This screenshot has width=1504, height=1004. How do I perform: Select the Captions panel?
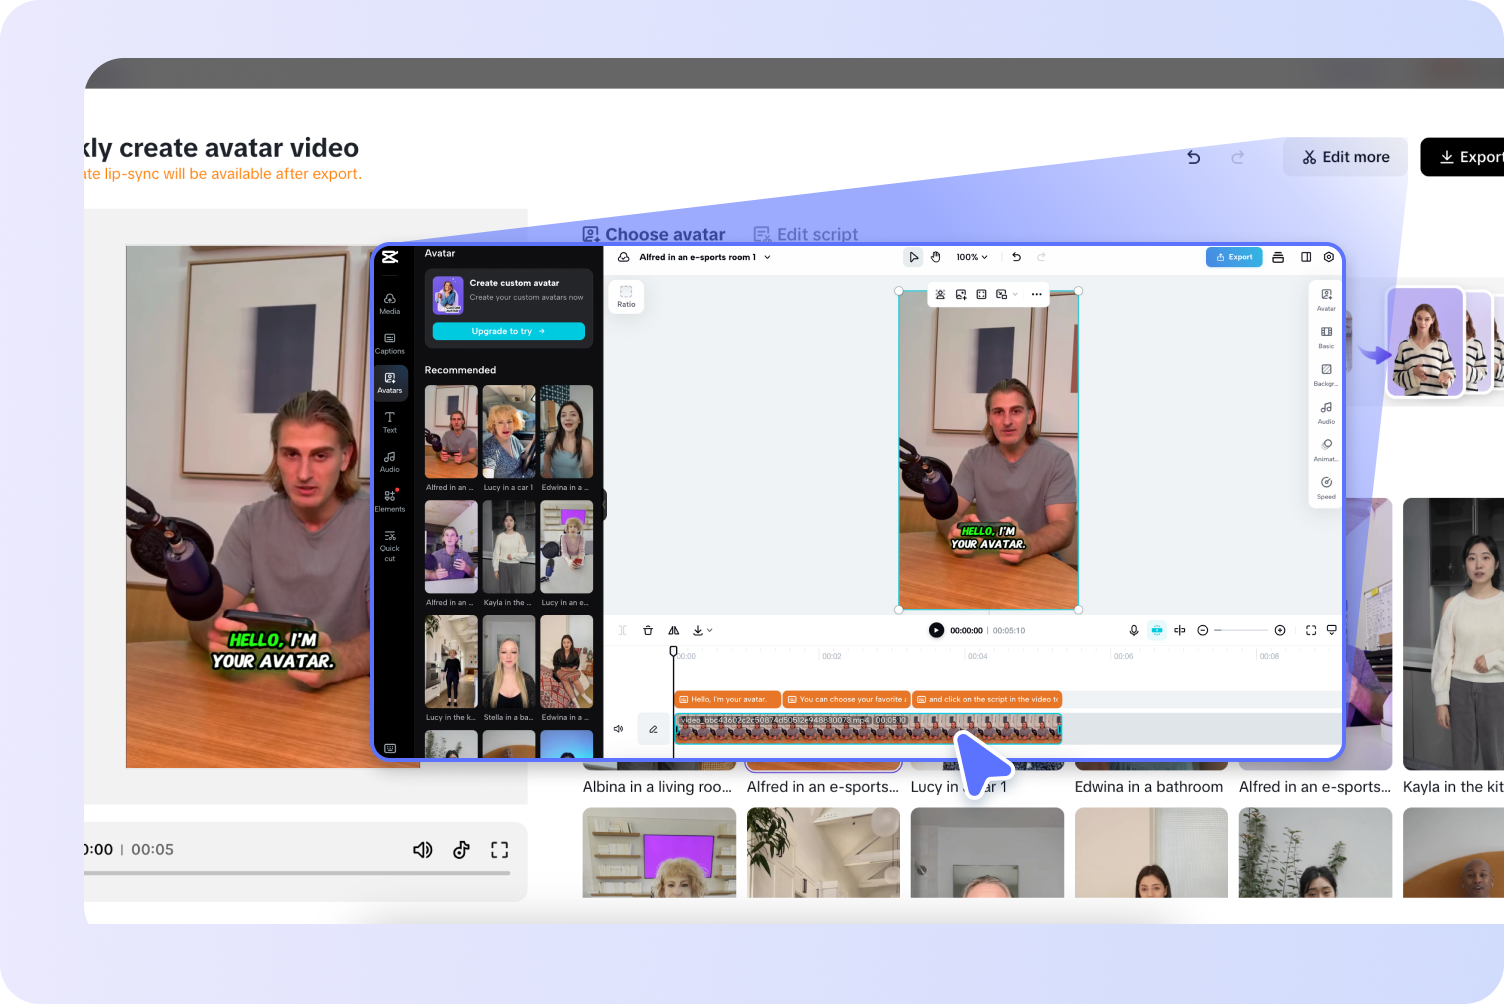[x=390, y=344]
